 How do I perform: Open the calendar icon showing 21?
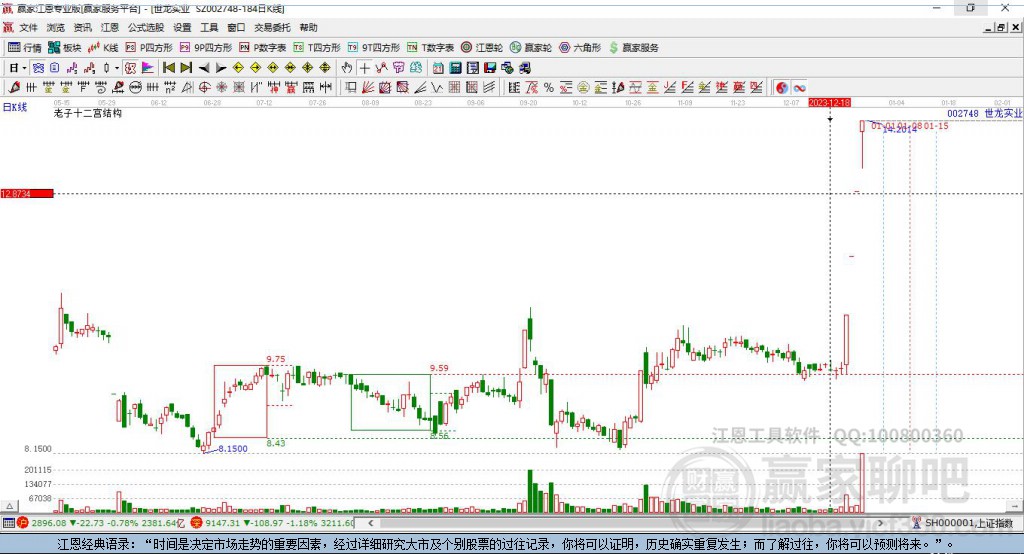pyautogui.click(x=438, y=68)
